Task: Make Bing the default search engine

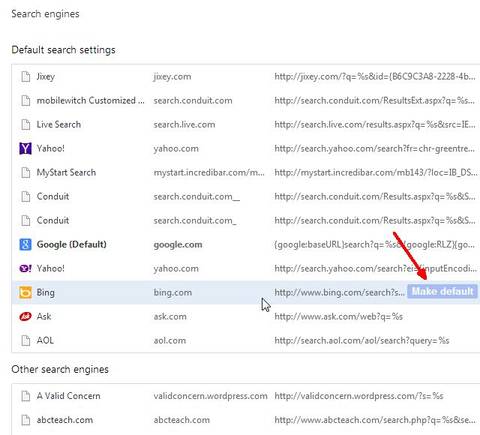Action: [442, 291]
